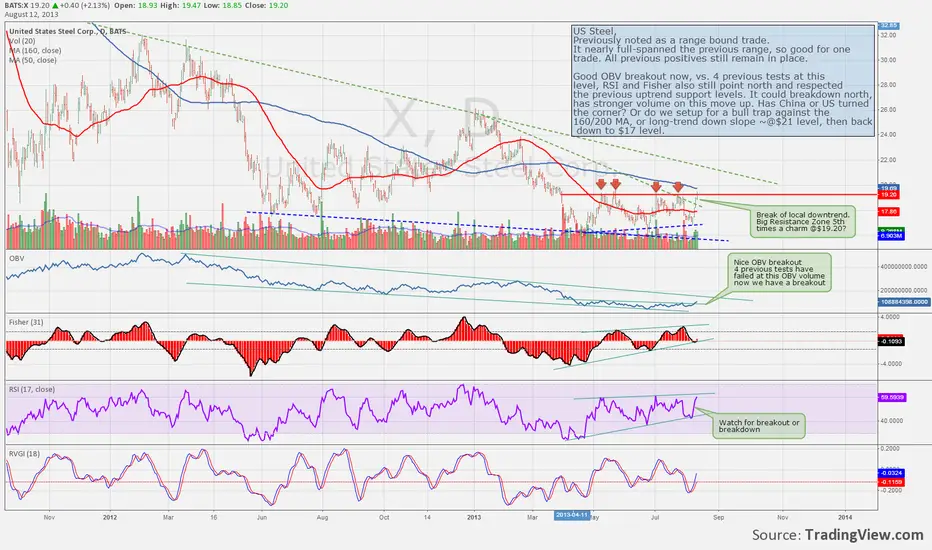The width and height of the screenshot is (932, 550).
Task: Click the 'Break of local downtrend' callout
Action: tap(802, 222)
